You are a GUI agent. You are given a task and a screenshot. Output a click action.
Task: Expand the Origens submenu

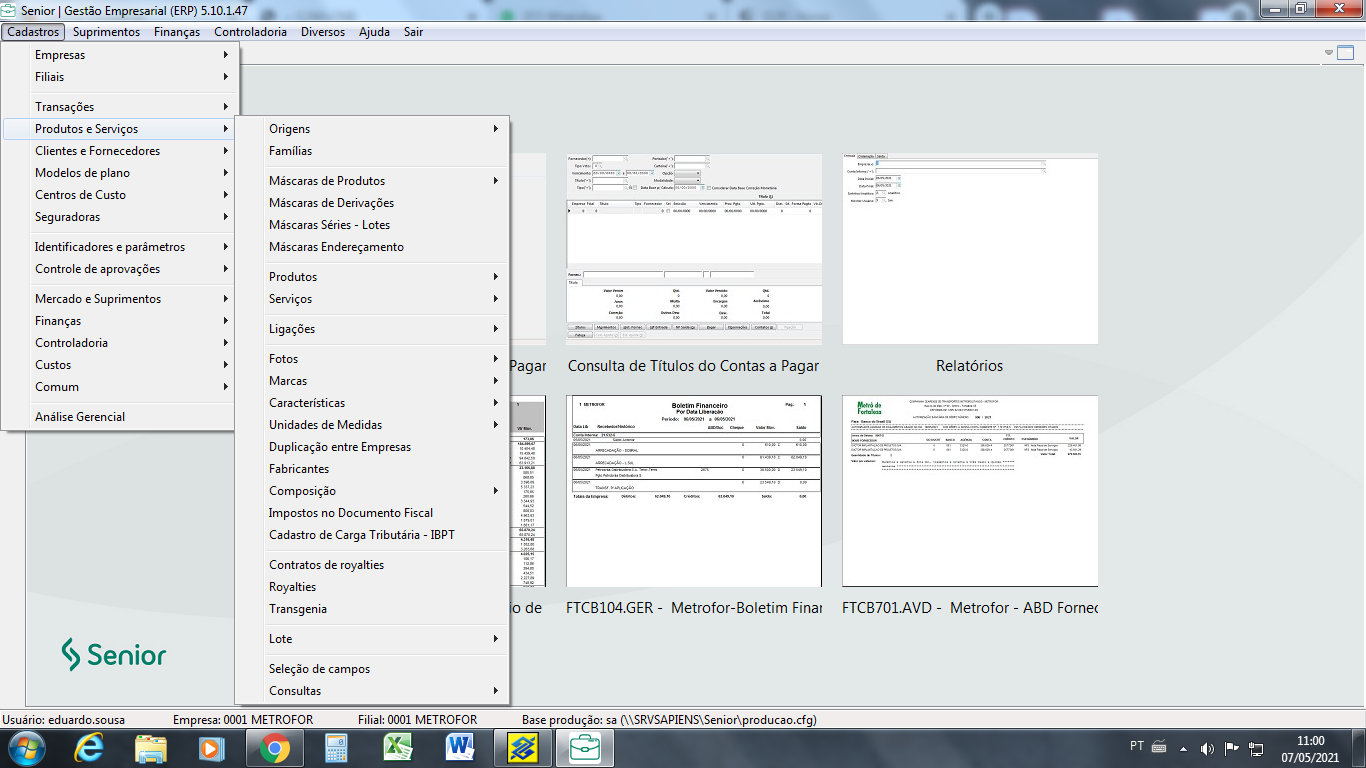click(372, 129)
